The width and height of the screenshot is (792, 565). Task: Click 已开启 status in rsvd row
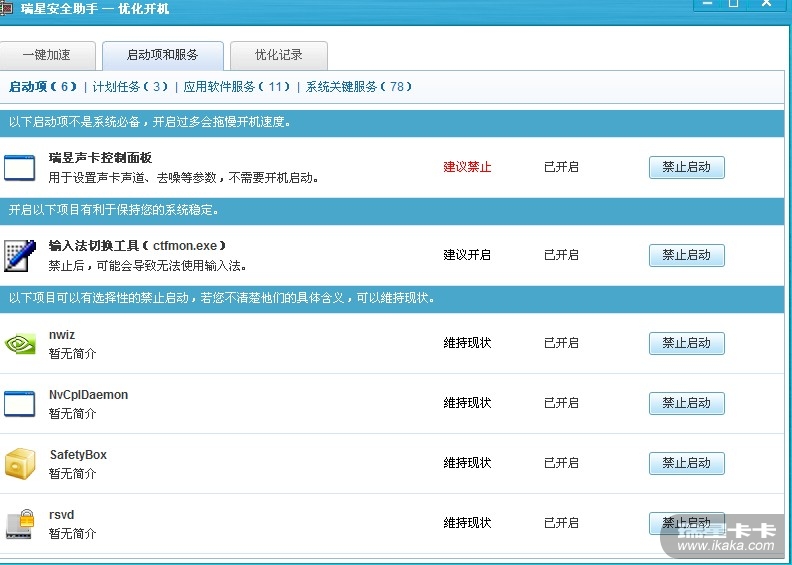click(x=561, y=523)
